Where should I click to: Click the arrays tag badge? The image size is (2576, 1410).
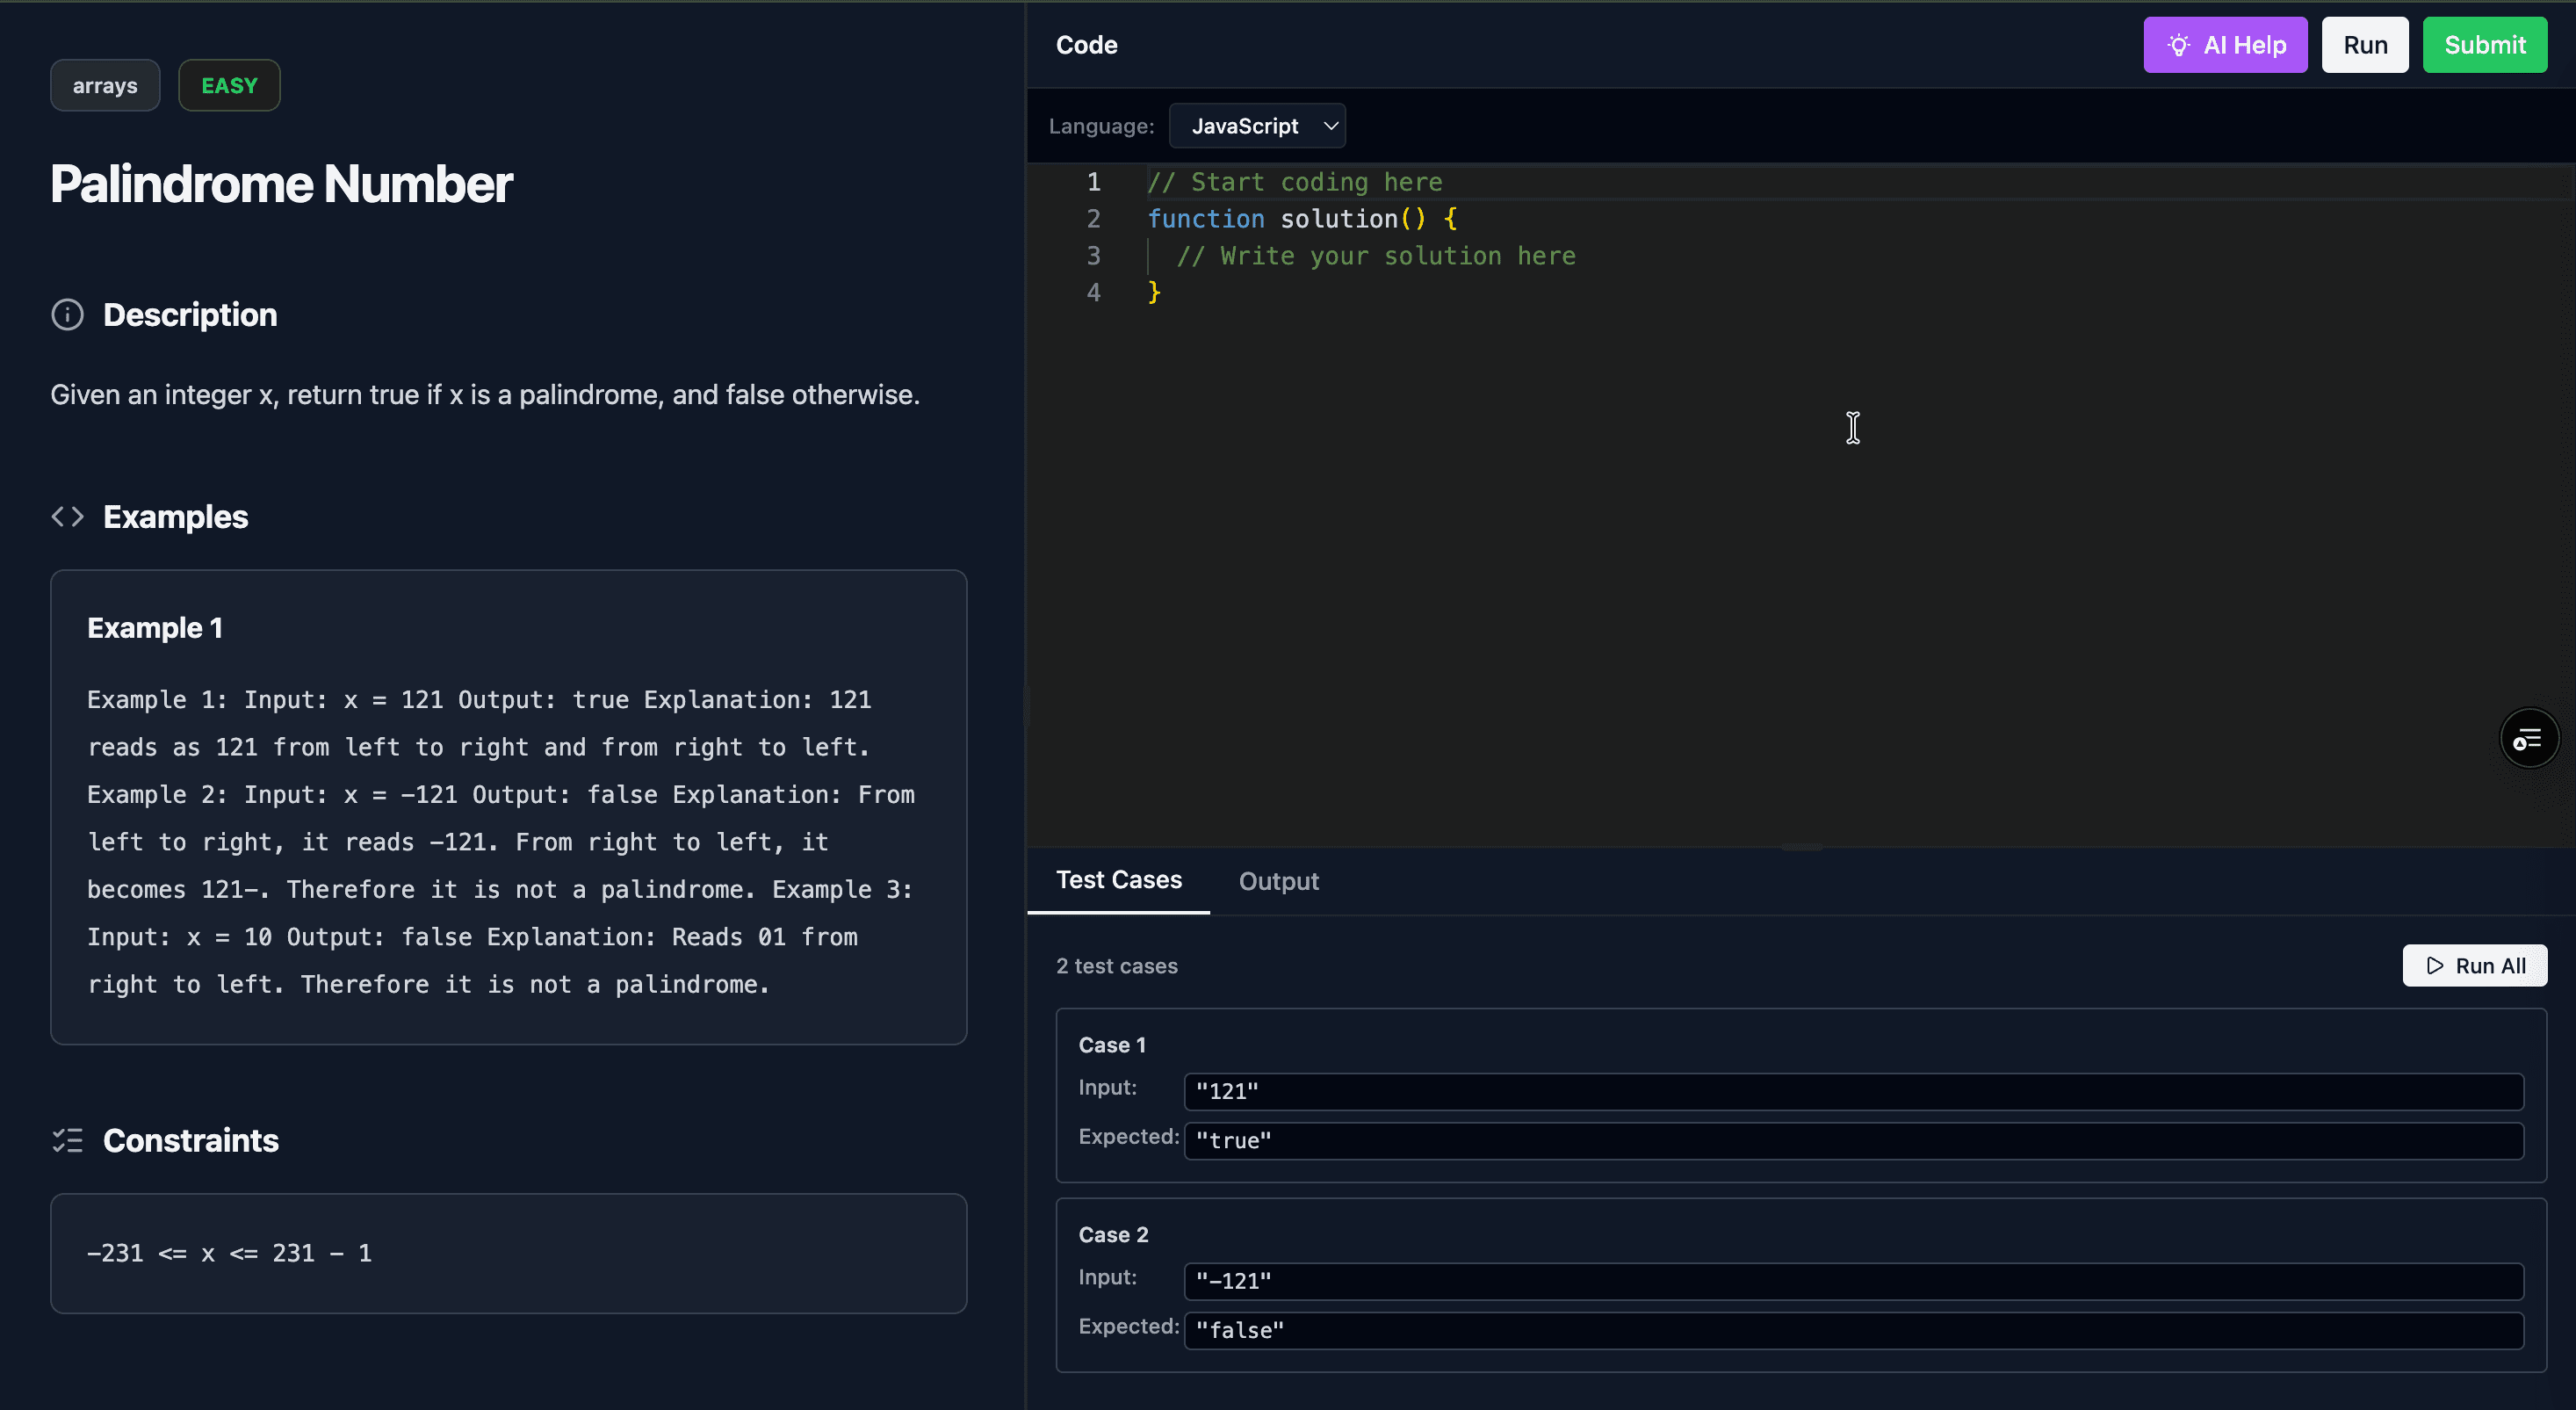click(x=105, y=86)
